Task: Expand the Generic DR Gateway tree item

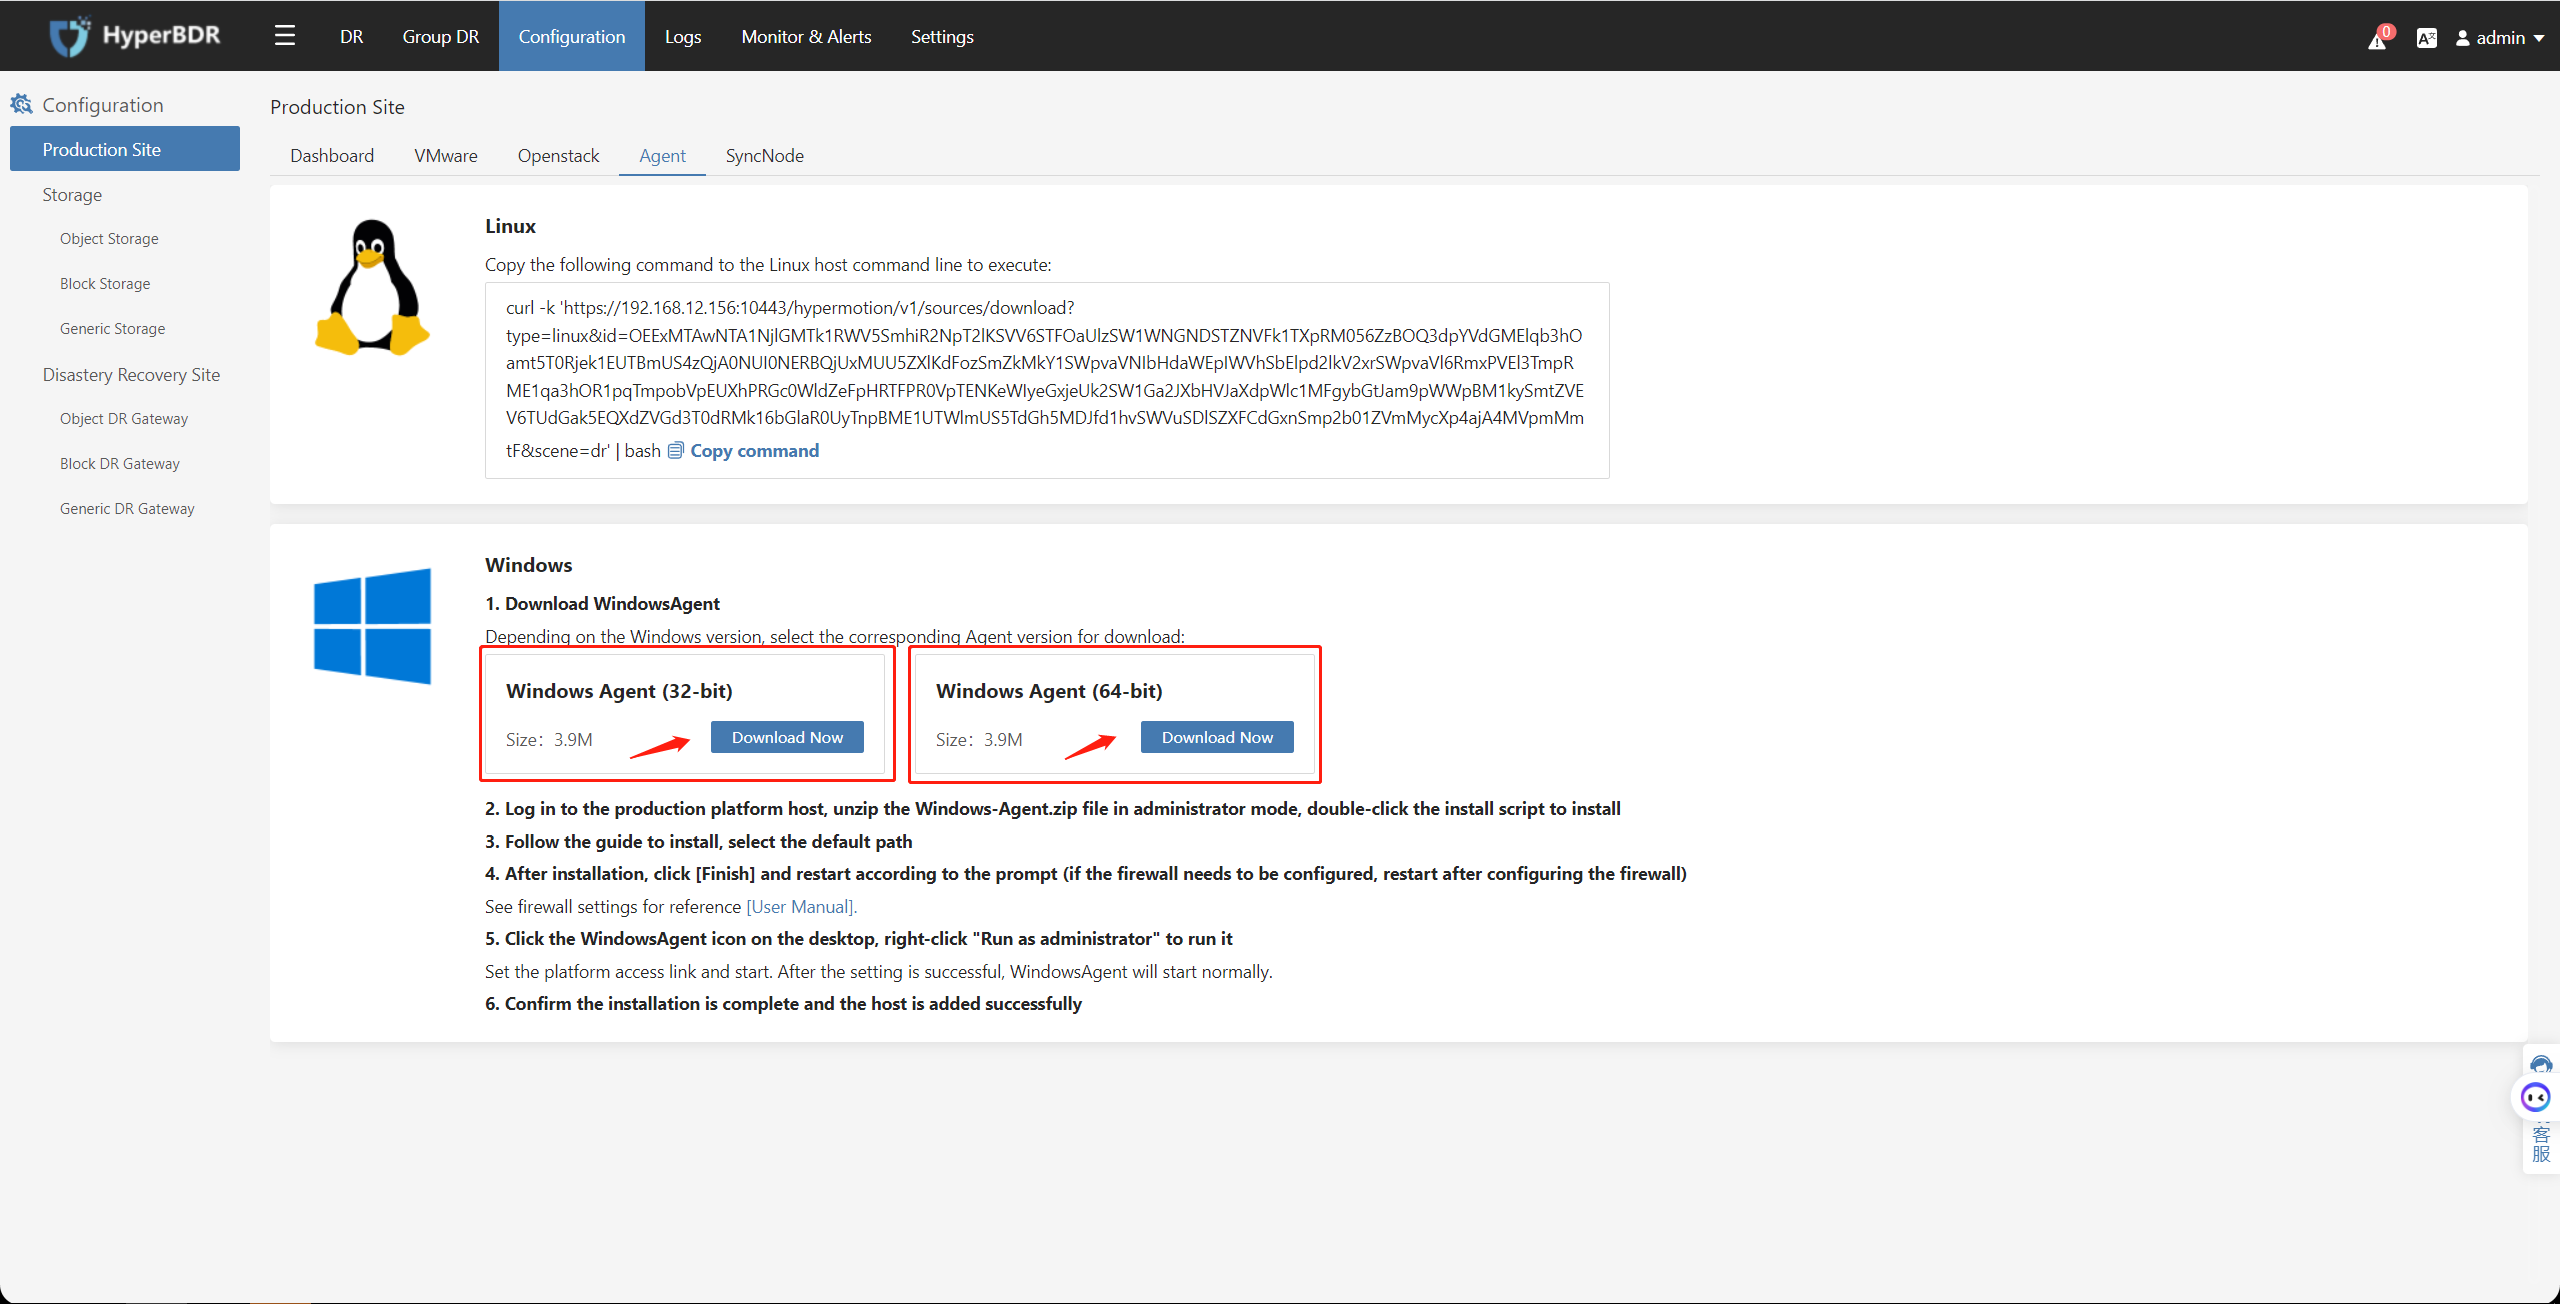Action: pyautogui.click(x=126, y=509)
